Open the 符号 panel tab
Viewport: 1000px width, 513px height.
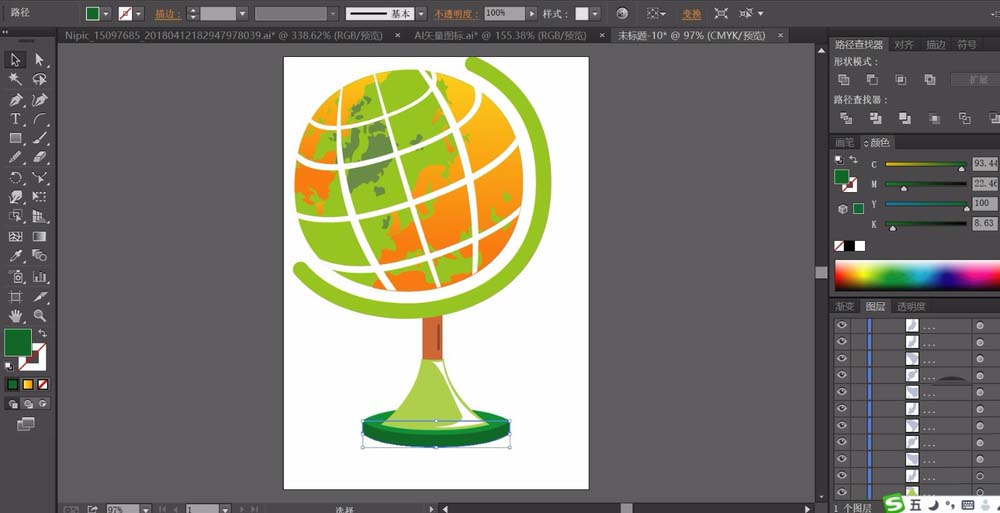click(x=967, y=44)
